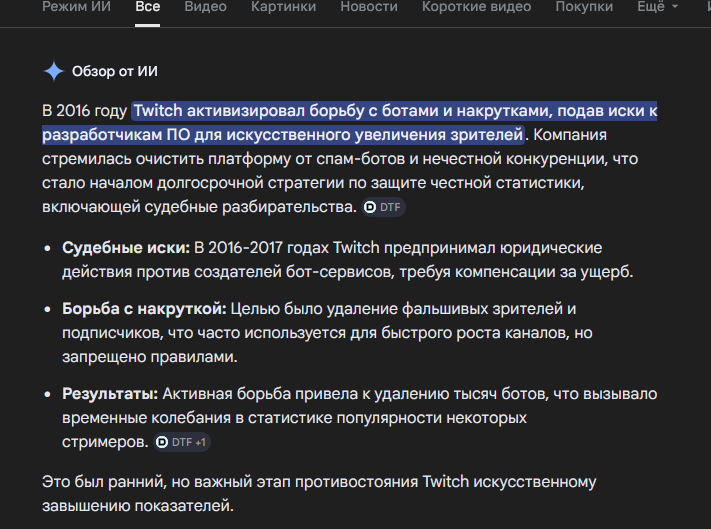Click the Борьба с накруткой bullet heading
711x529 pixels.
coord(144,309)
